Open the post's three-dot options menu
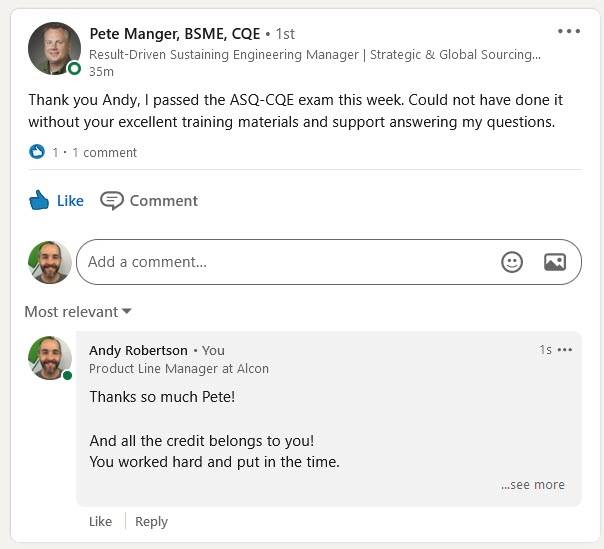 568,31
